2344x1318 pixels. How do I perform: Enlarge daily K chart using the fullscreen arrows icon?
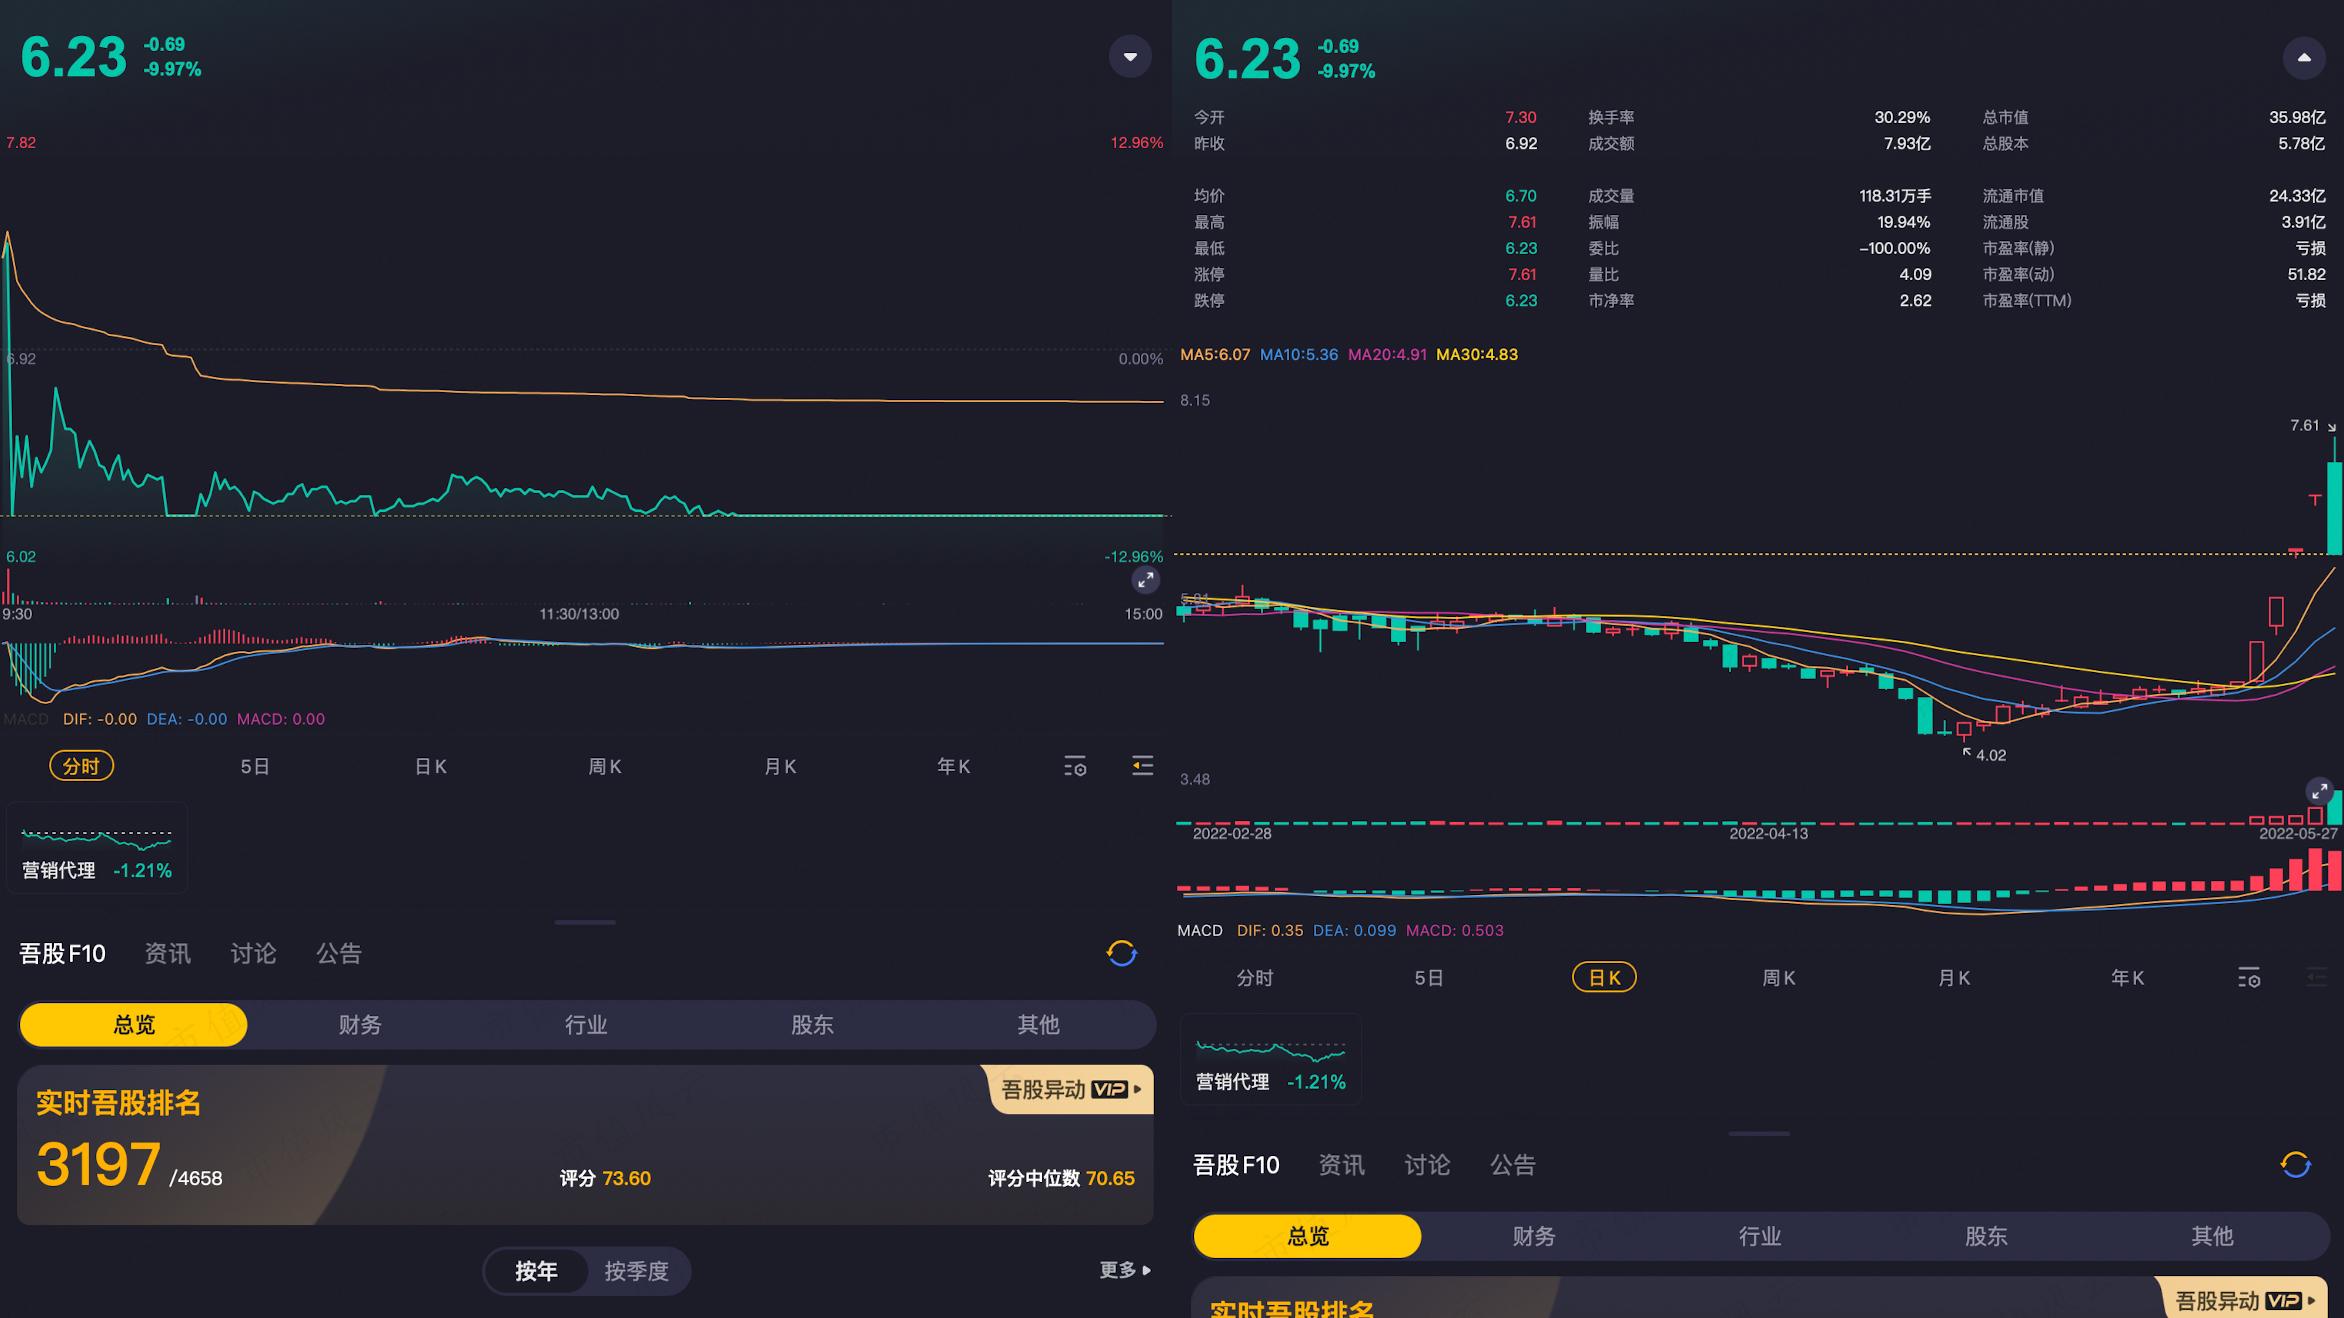pos(2319,791)
